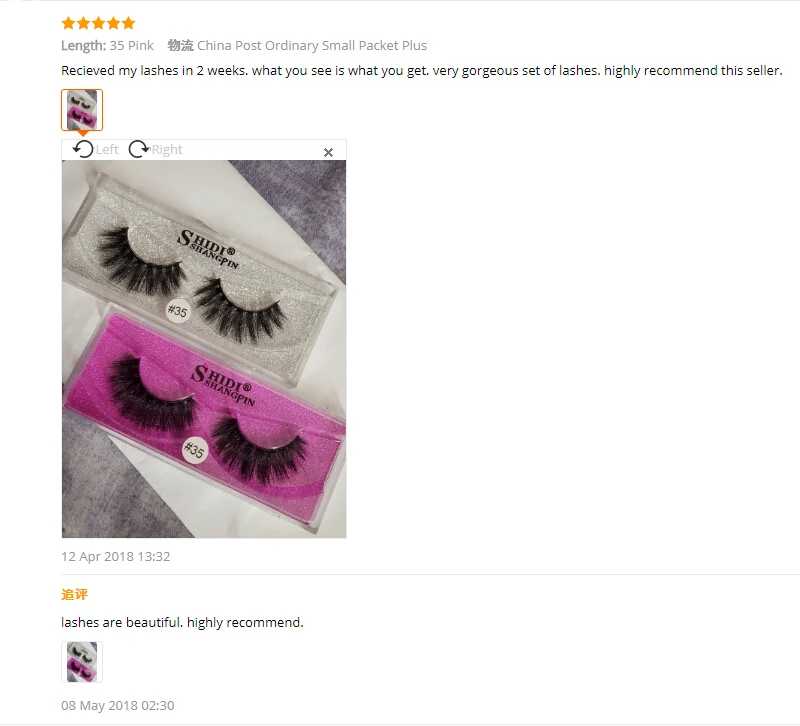Click the 'Recieved my lashes in 2 weeks' review text
Screen dimensions: 800x726
coord(421,70)
